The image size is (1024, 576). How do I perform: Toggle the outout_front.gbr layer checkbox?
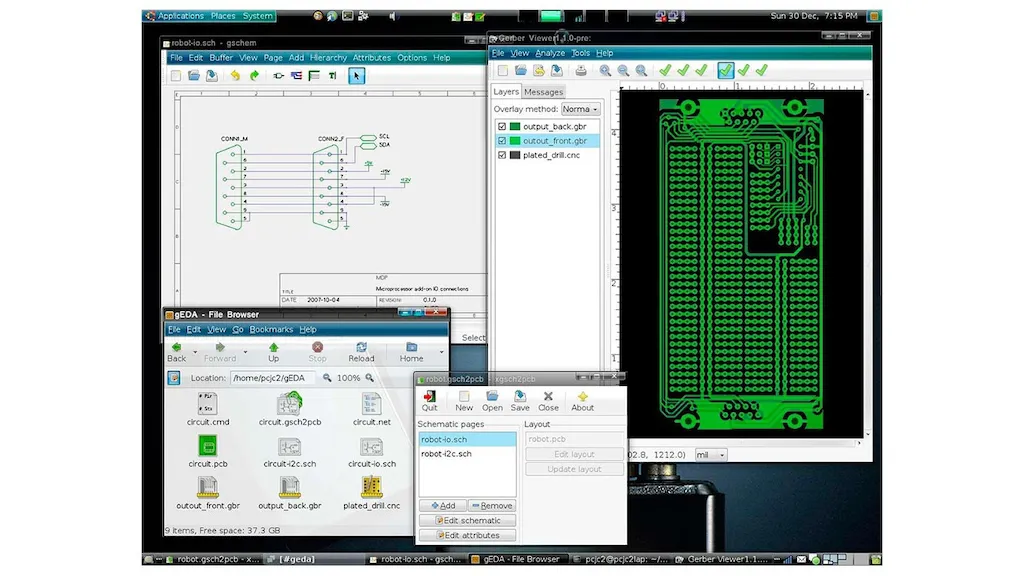pyautogui.click(x=502, y=141)
